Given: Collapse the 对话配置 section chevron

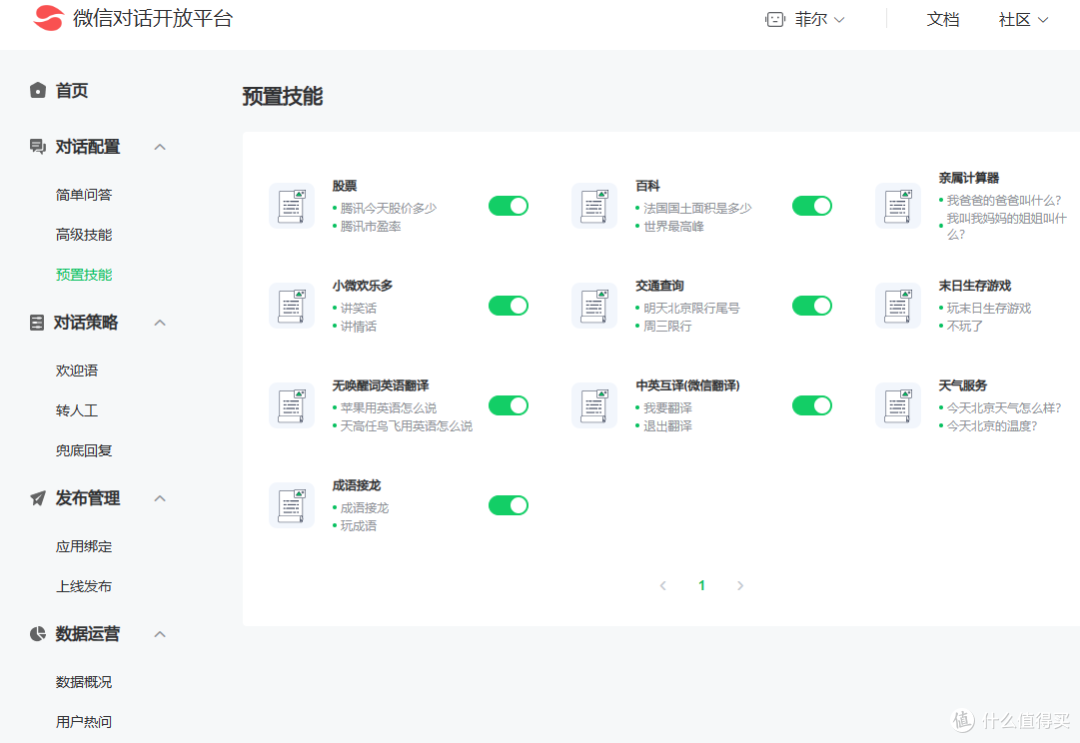Looking at the screenshot, I should (160, 147).
